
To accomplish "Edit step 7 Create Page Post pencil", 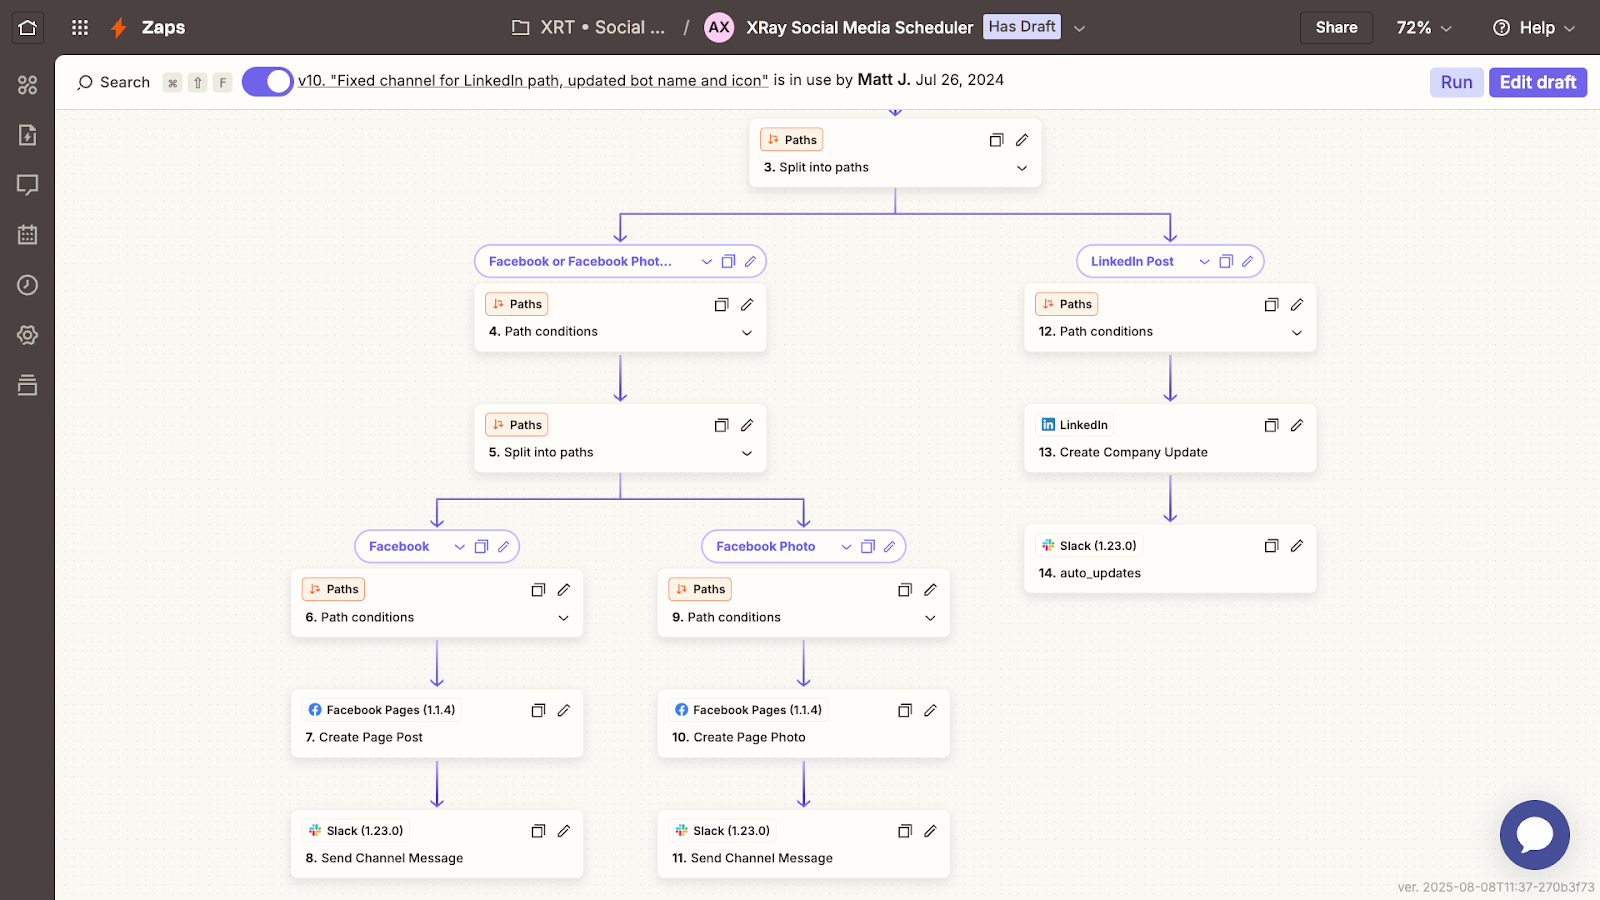I will [564, 710].
